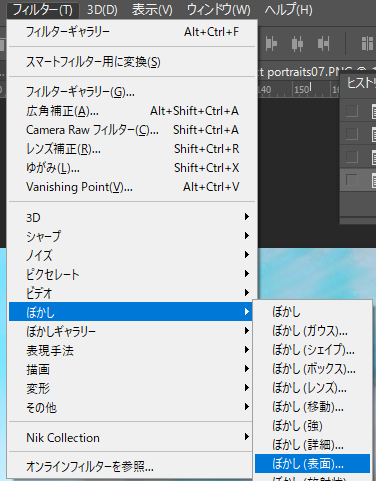
Task: Expand the 3D filter submenu
Action: (x=132, y=217)
